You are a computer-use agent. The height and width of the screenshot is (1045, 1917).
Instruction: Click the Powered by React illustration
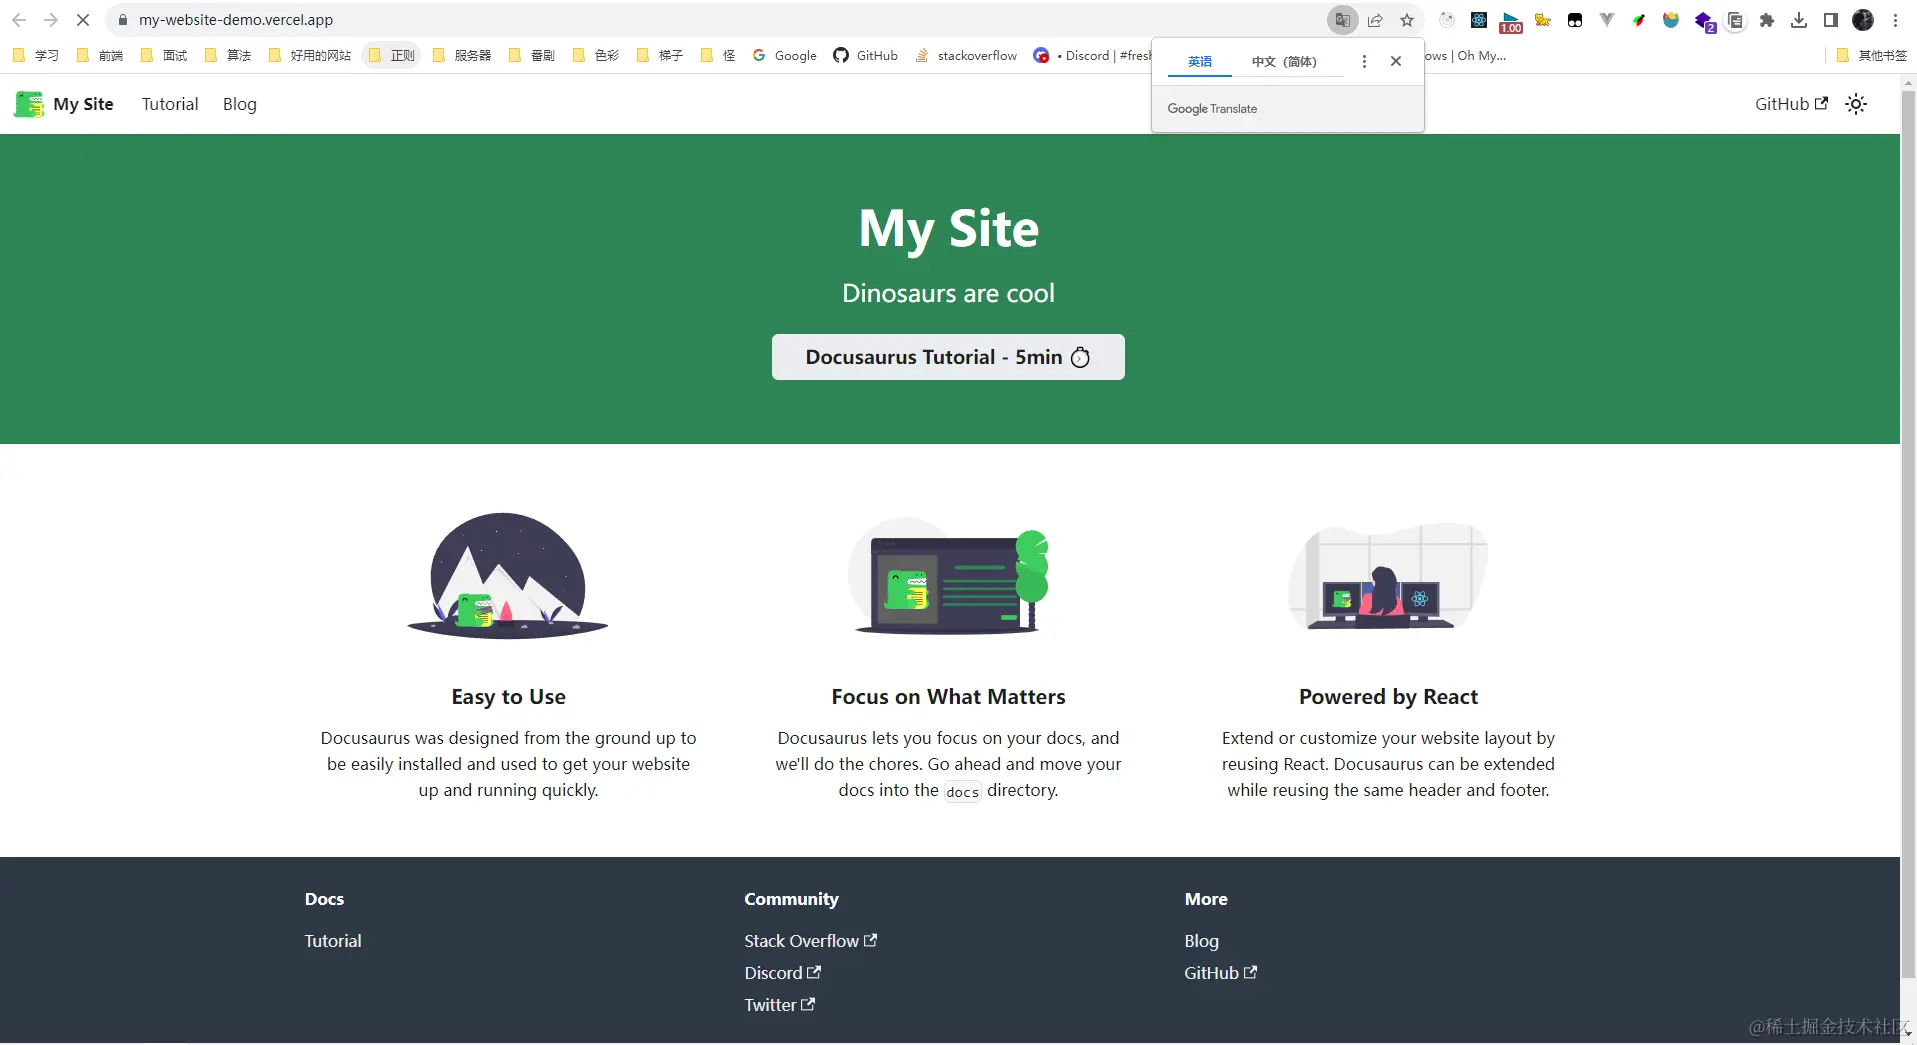pos(1388,575)
